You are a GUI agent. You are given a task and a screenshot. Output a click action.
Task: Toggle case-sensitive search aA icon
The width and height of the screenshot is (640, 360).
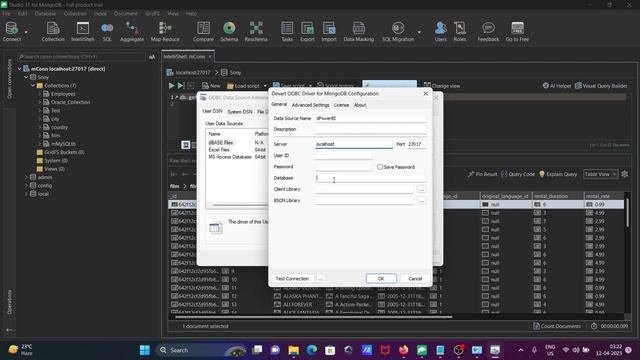(x=152, y=57)
